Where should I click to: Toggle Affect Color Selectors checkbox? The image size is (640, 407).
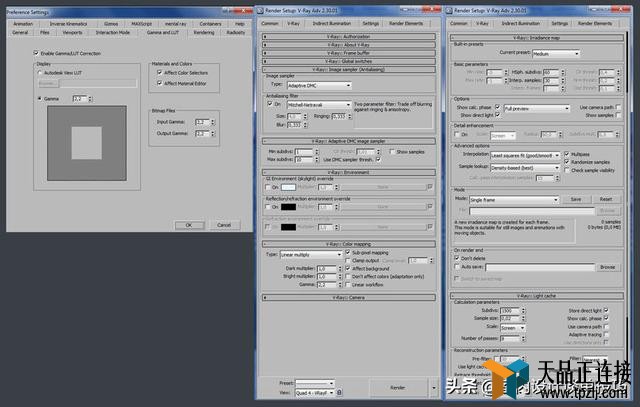[160, 72]
